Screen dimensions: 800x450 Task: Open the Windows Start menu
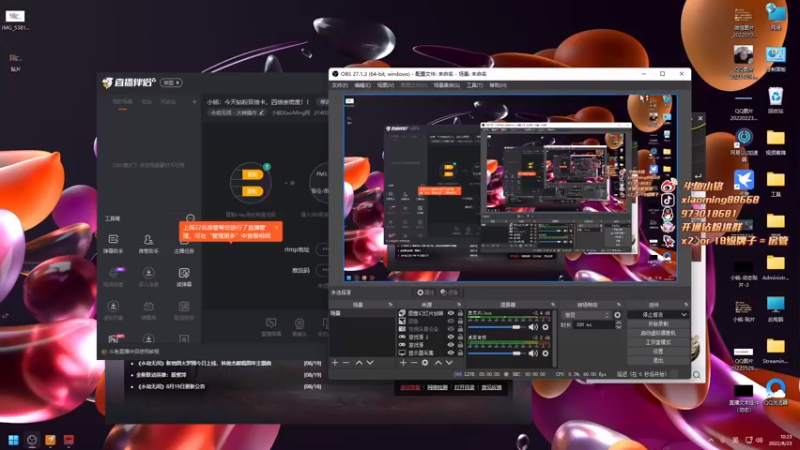click(14, 440)
